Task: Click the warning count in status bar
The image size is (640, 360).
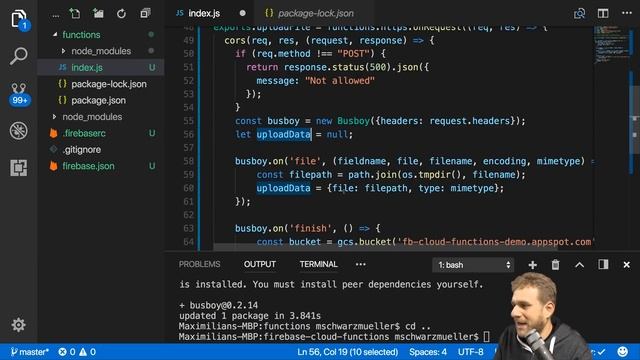Action: pyautogui.click(x=88, y=352)
